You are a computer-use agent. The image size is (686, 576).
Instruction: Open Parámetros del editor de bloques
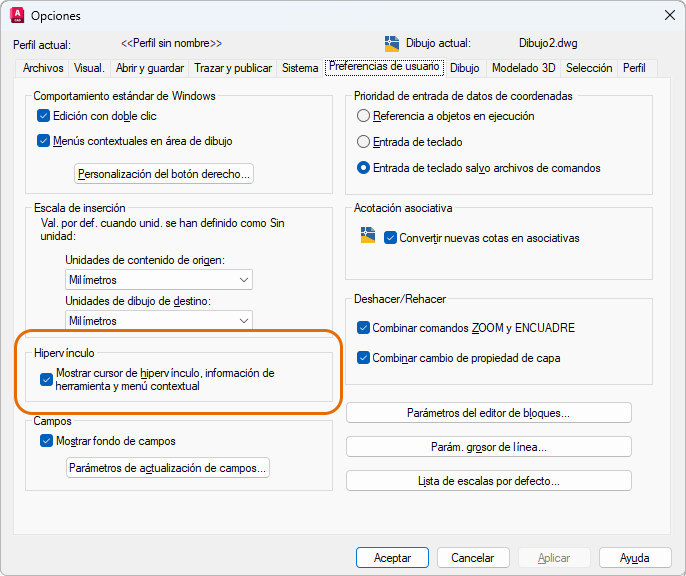pyautogui.click(x=489, y=413)
